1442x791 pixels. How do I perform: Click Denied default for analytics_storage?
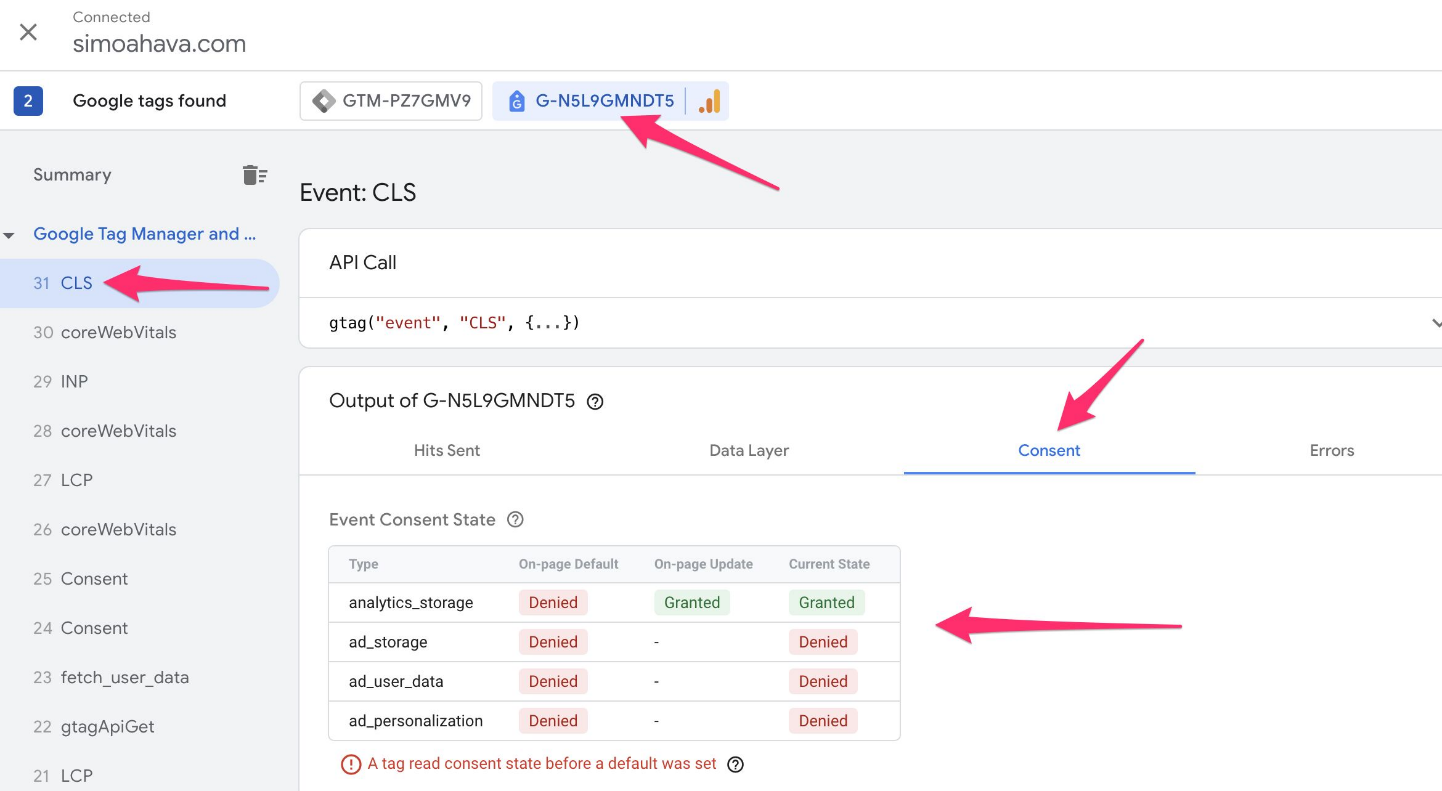coord(553,602)
